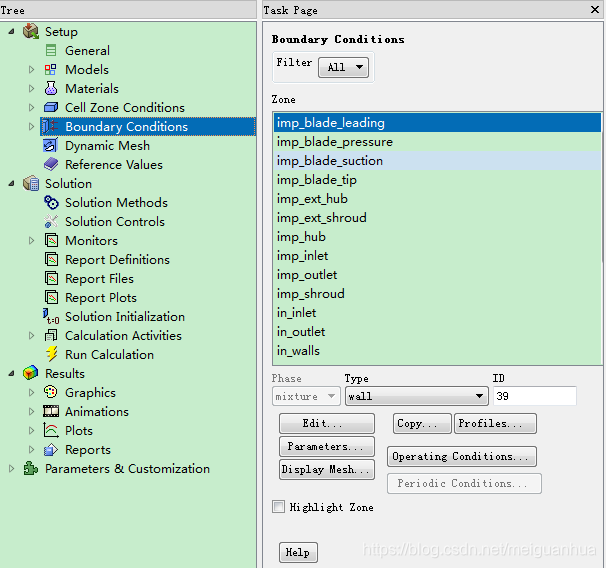Open the Filter dropdown set to All
Screen dimensions: 606x568
click(x=343, y=67)
